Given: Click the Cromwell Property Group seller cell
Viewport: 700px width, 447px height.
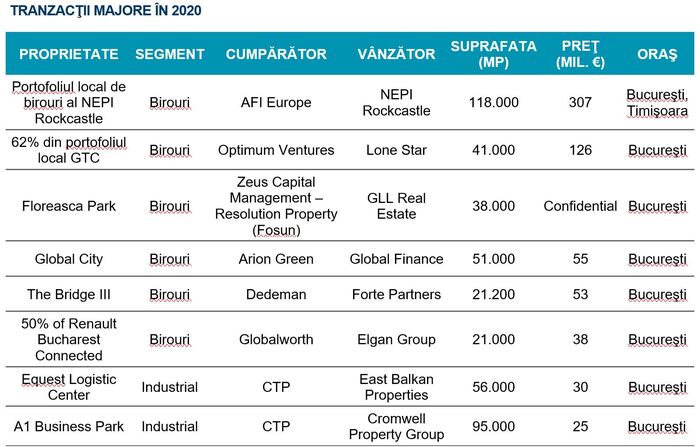Looking at the screenshot, I should click(x=396, y=427).
